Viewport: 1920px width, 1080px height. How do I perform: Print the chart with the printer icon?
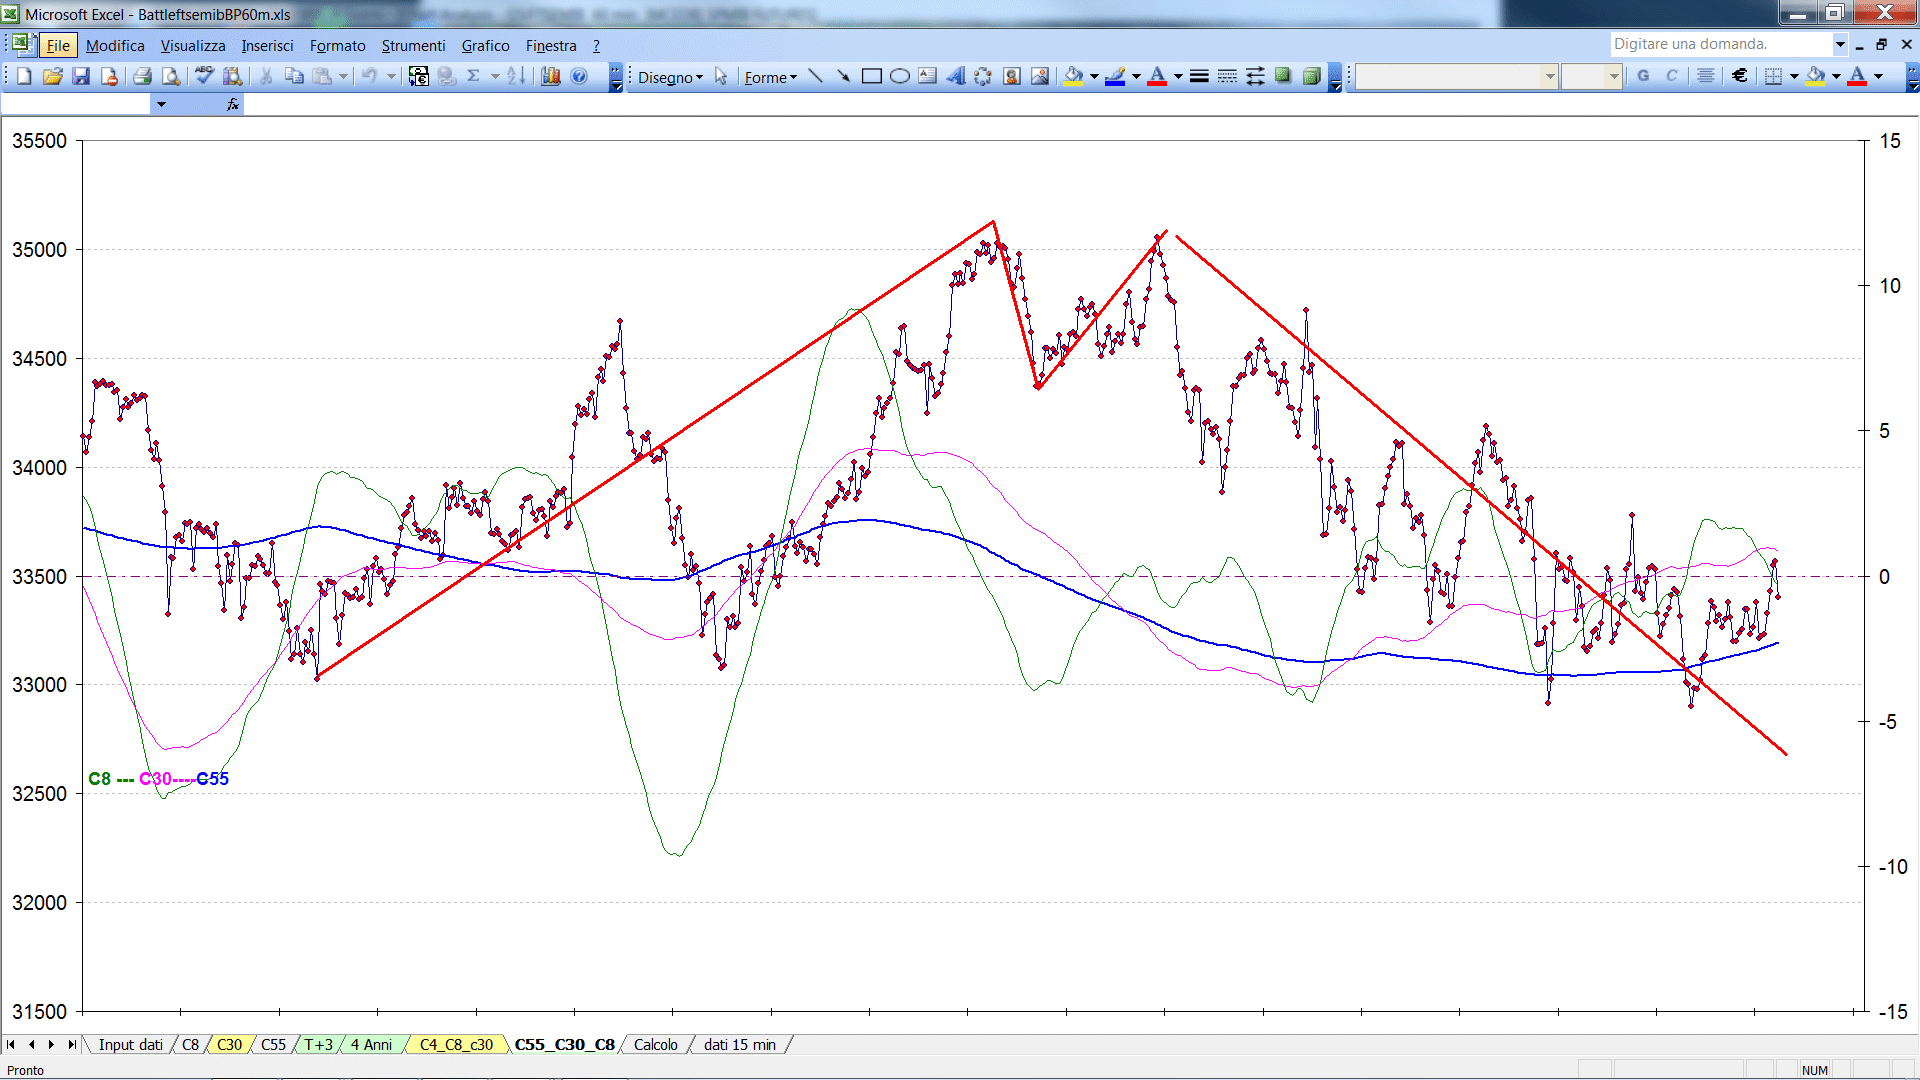142,76
